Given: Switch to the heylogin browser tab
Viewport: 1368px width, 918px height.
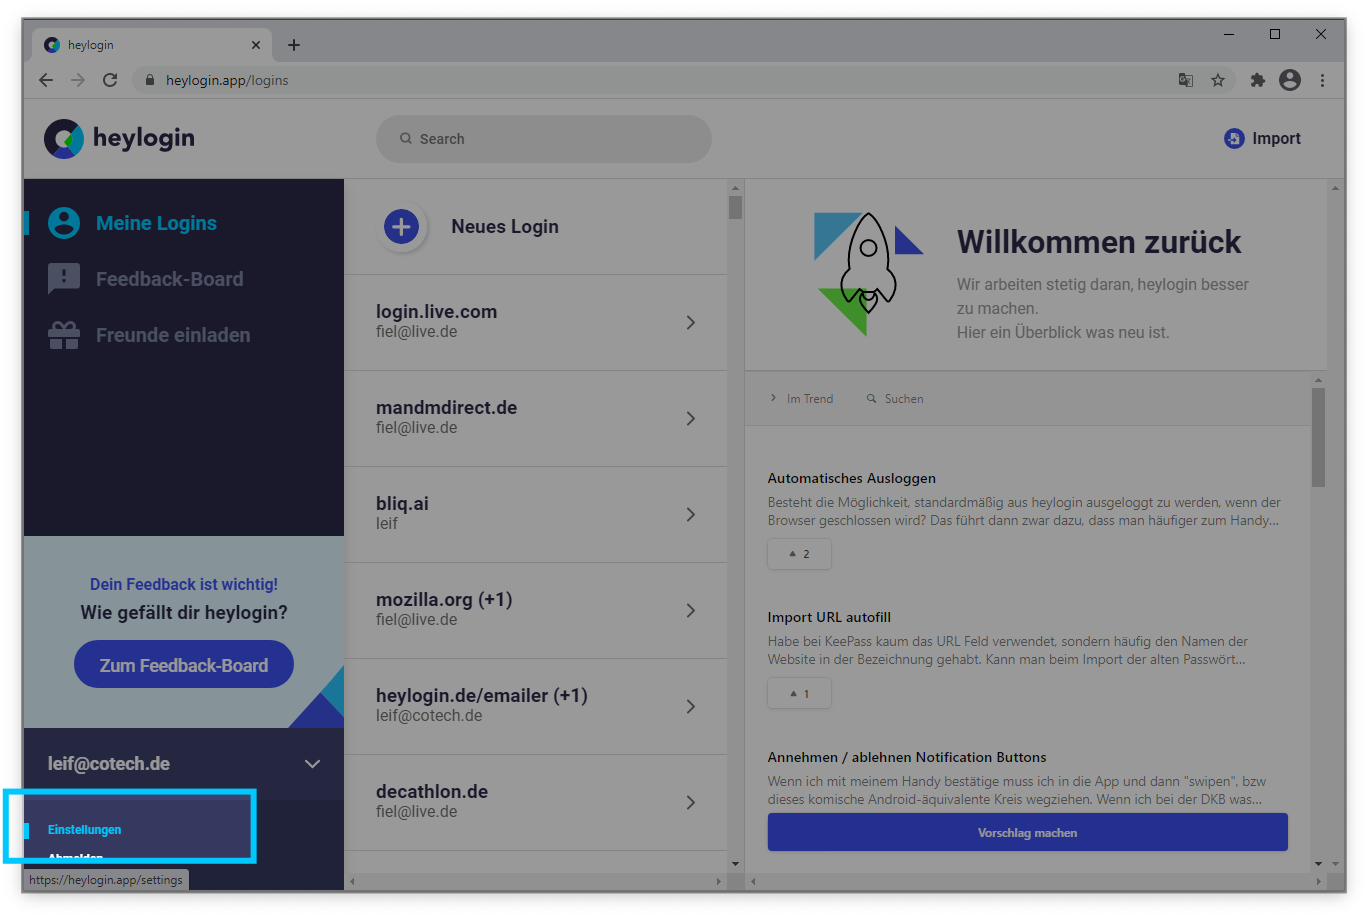Looking at the screenshot, I should pyautogui.click(x=150, y=45).
